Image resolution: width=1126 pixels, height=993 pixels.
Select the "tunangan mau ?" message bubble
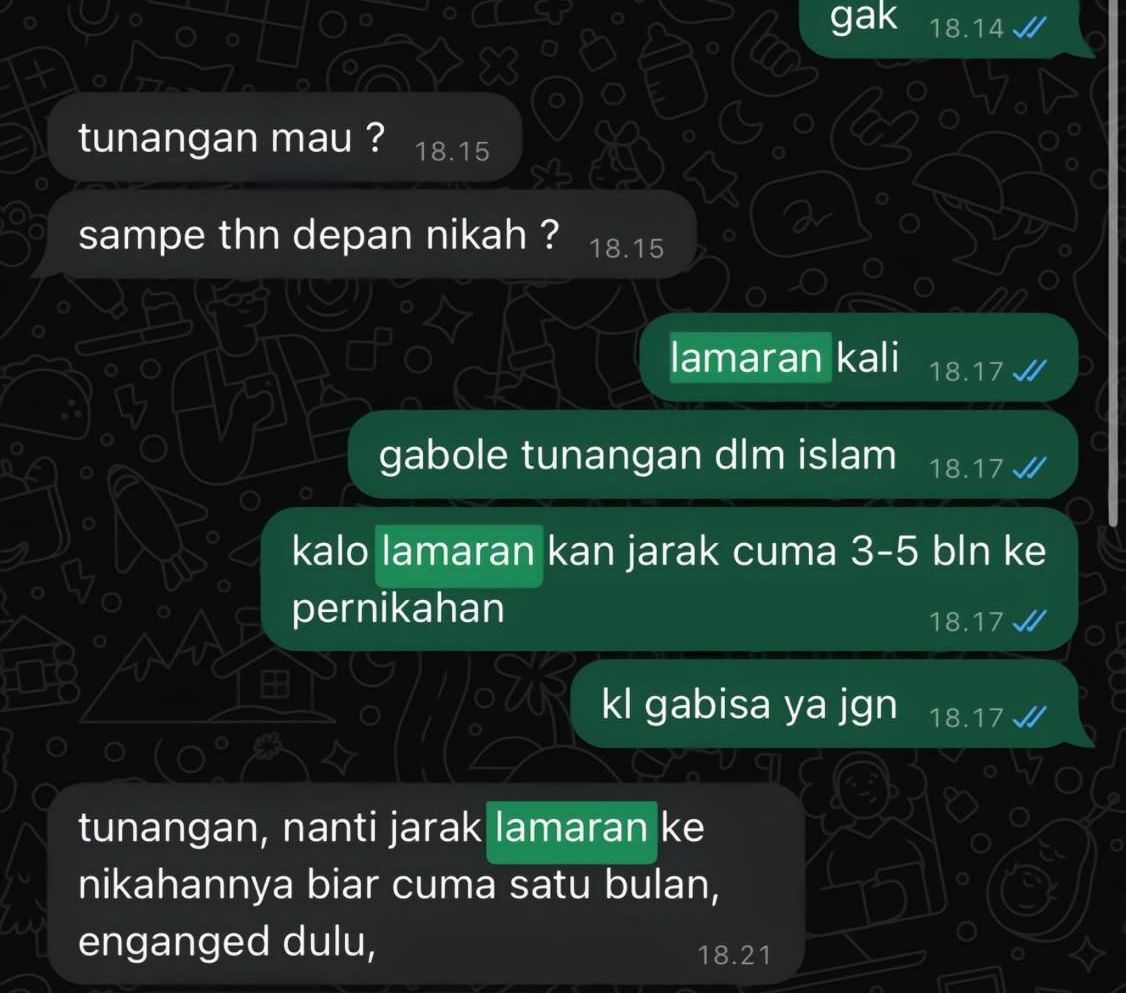pyautogui.click(x=284, y=137)
